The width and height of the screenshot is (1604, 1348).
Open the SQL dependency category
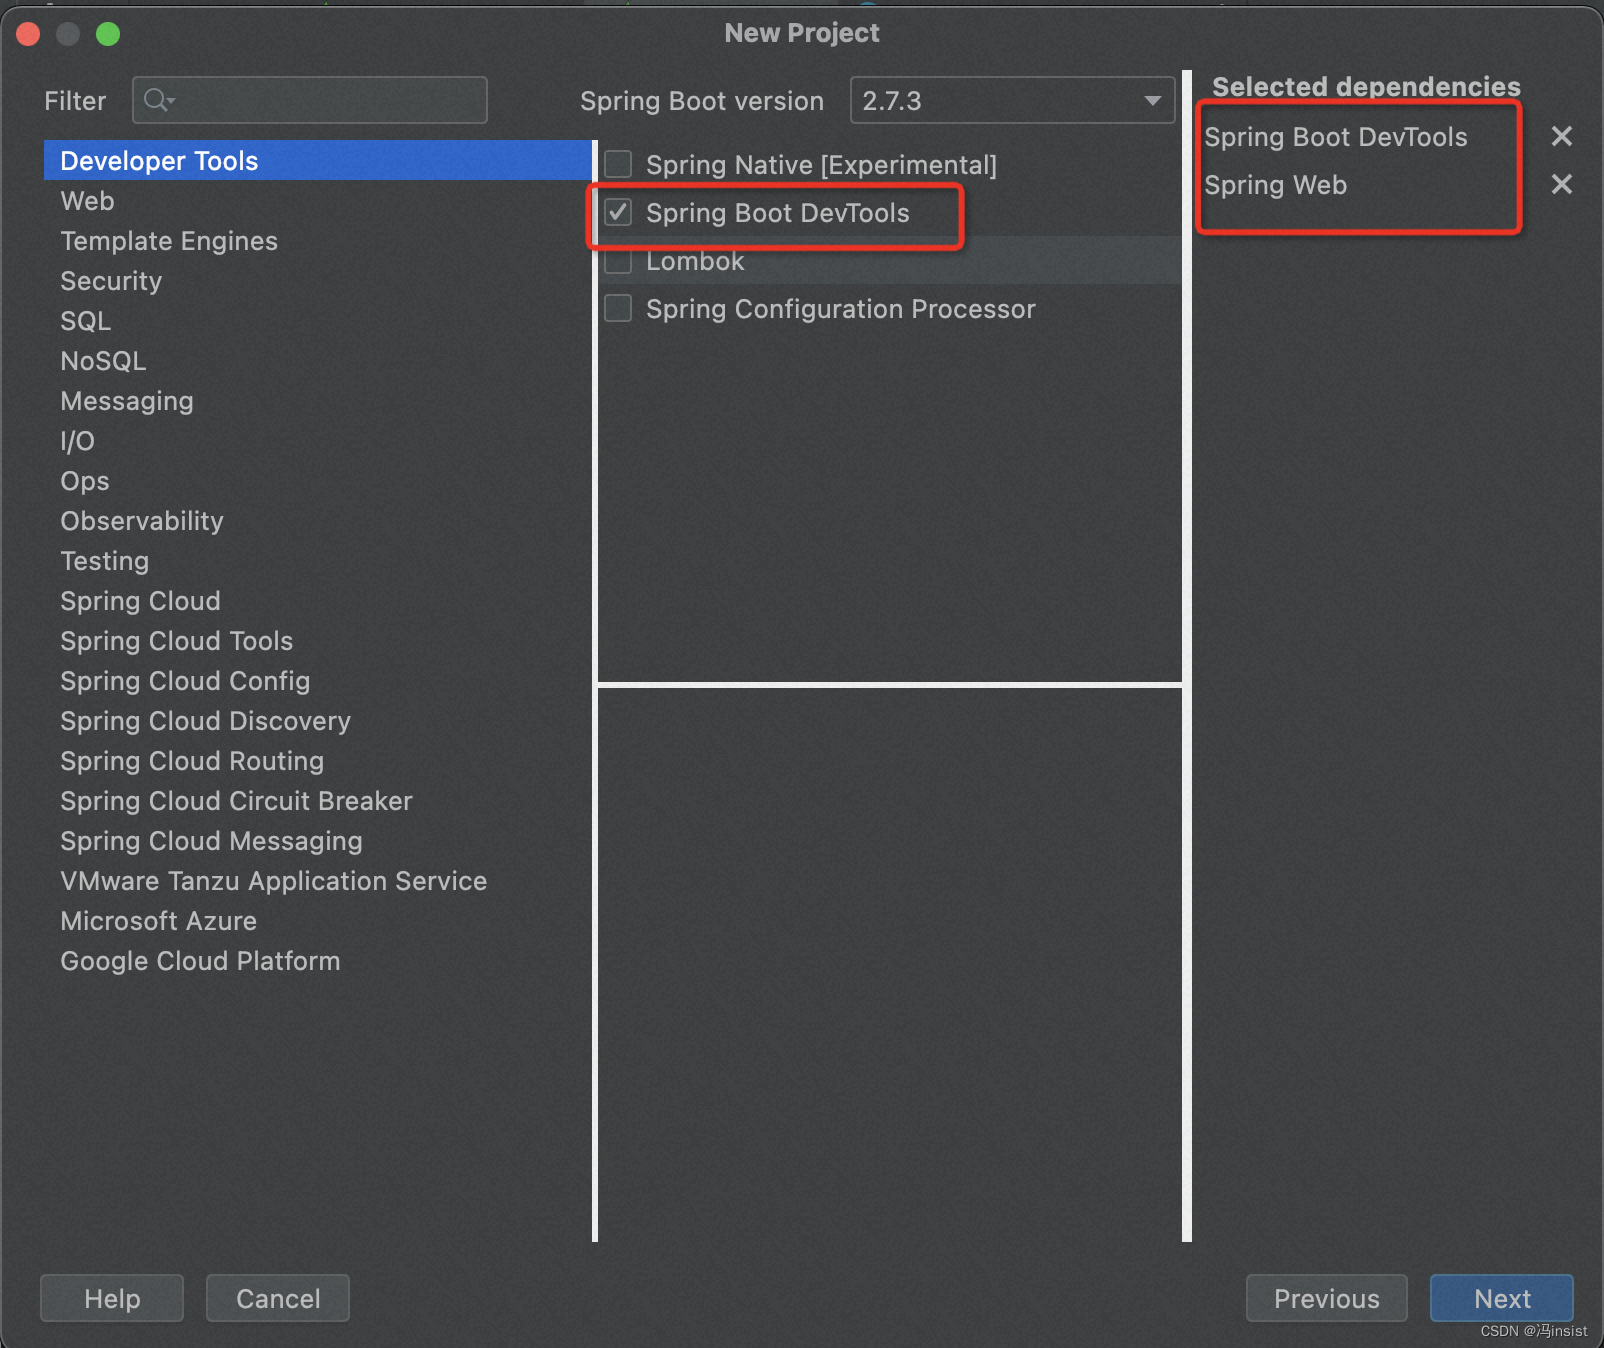coord(86,321)
